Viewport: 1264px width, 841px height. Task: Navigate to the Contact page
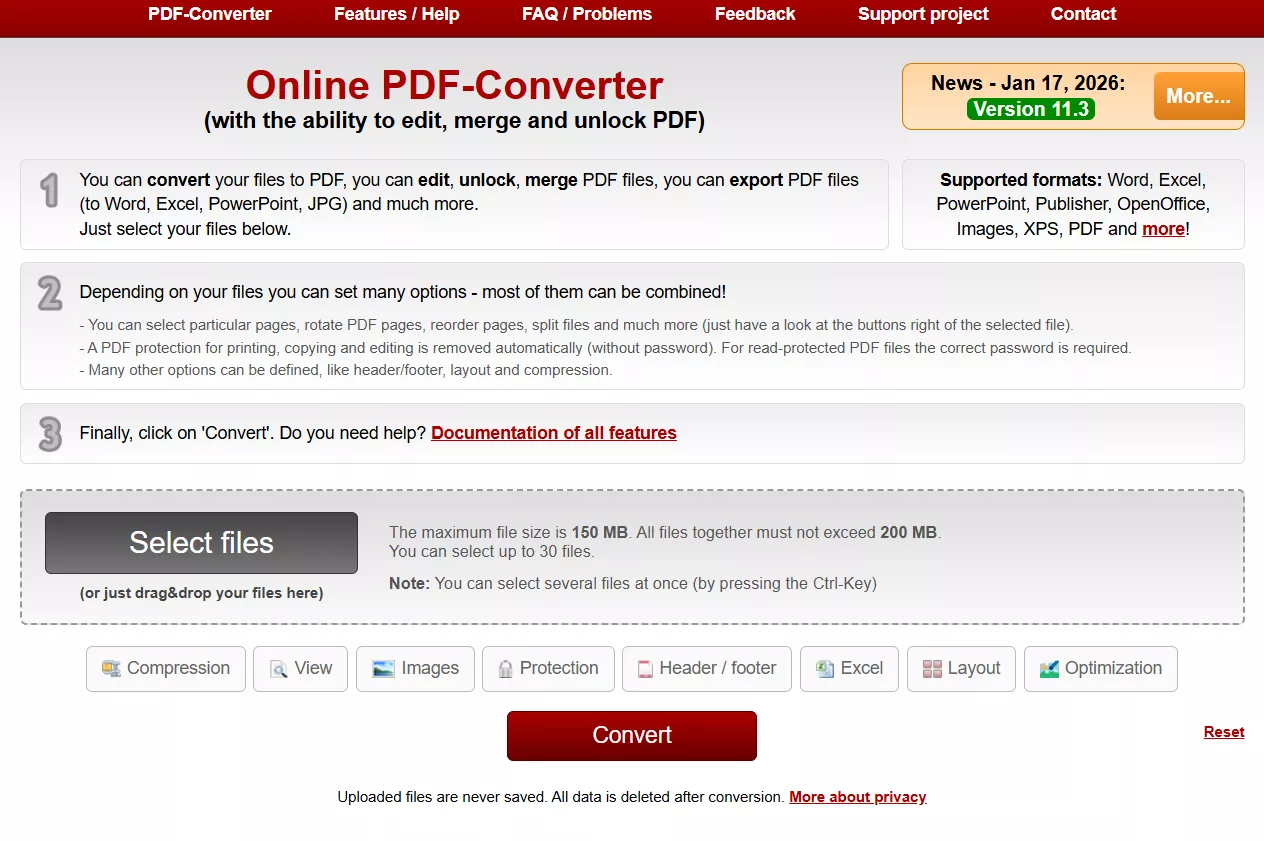[x=1083, y=14]
